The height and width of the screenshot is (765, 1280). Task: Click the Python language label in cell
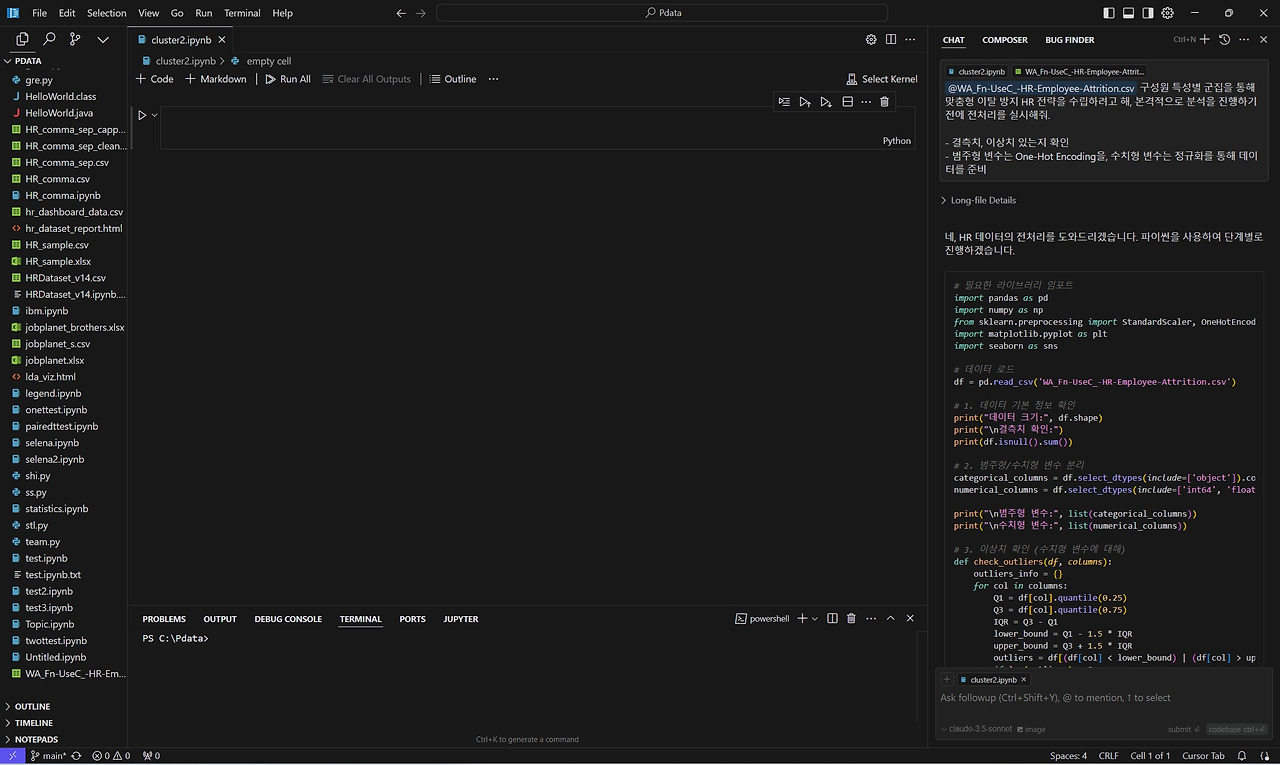coord(897,141)
